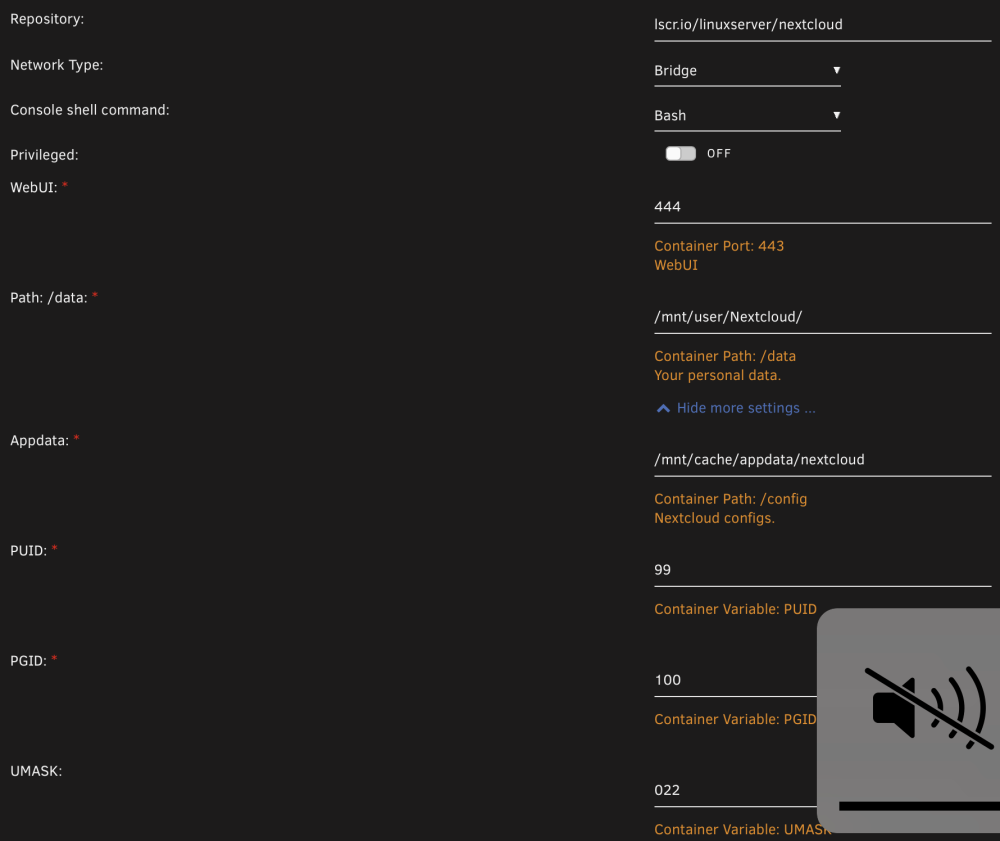Screen dimensions: 1000x841
Task: Click the 'Privileged:' label
Action: pos(44,155)
